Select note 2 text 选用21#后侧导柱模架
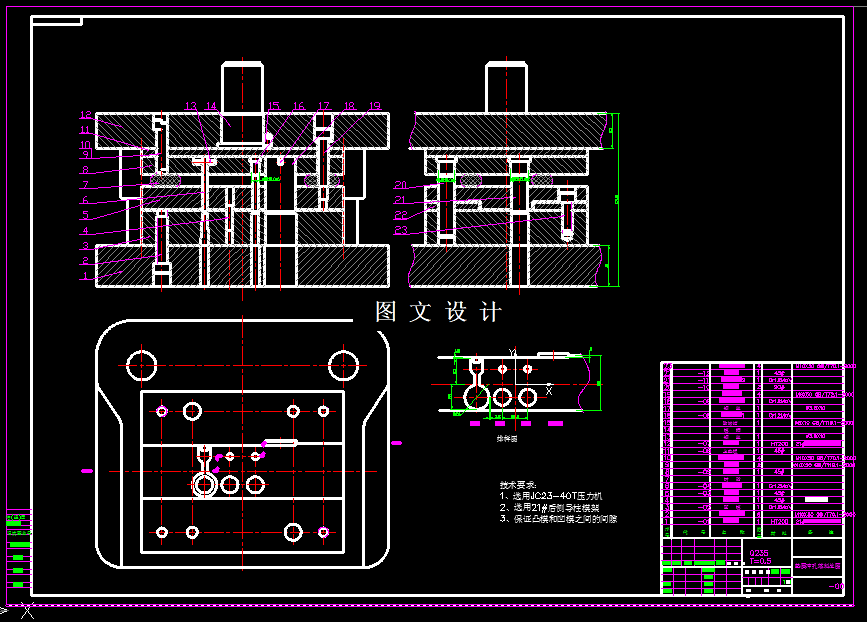 549,507
